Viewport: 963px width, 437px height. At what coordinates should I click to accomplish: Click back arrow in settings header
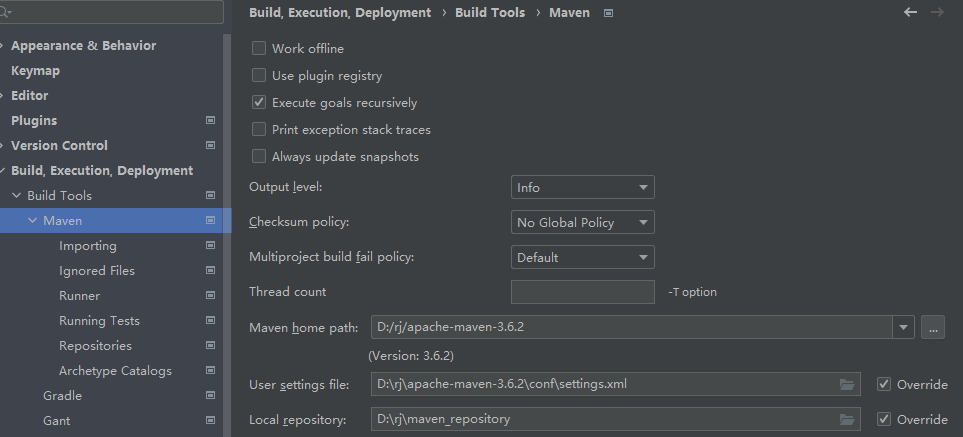coord(910,13)
